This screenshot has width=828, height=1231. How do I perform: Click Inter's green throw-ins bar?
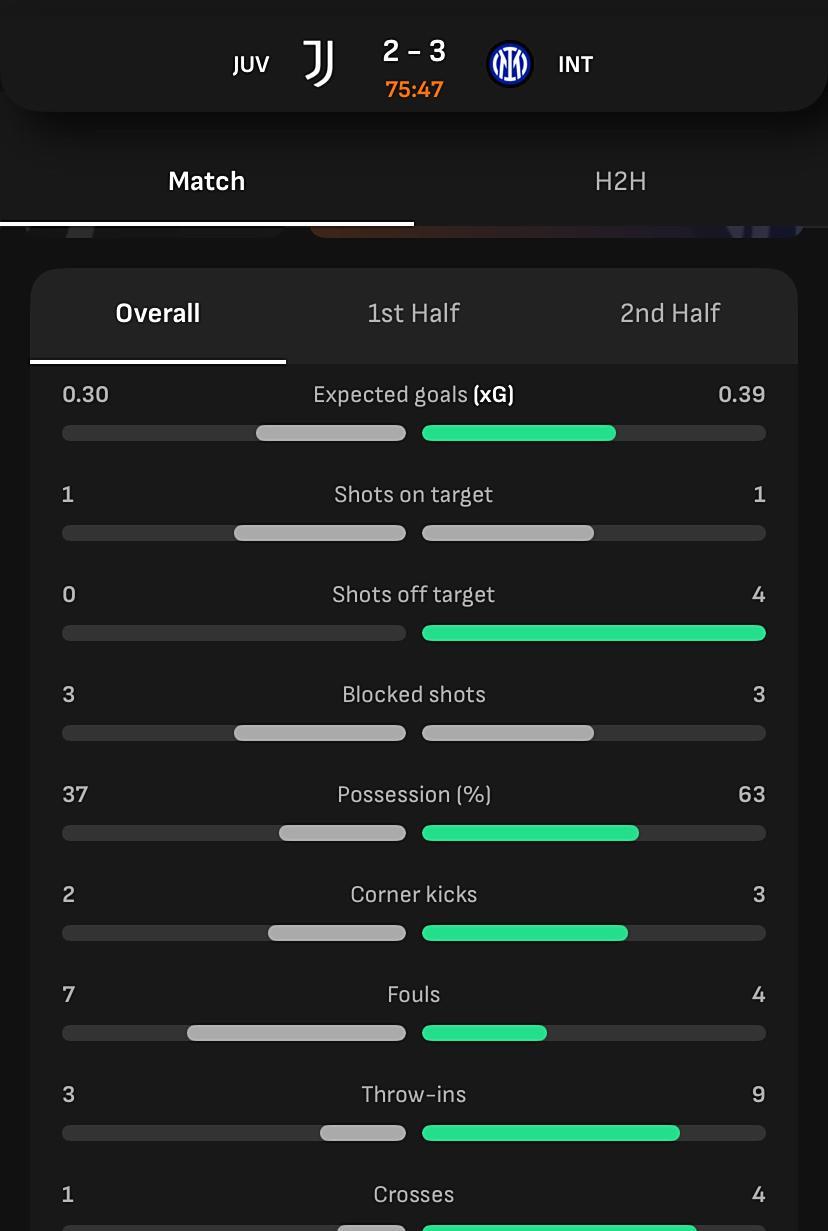pyautogui.click(x=551, y=1133)
